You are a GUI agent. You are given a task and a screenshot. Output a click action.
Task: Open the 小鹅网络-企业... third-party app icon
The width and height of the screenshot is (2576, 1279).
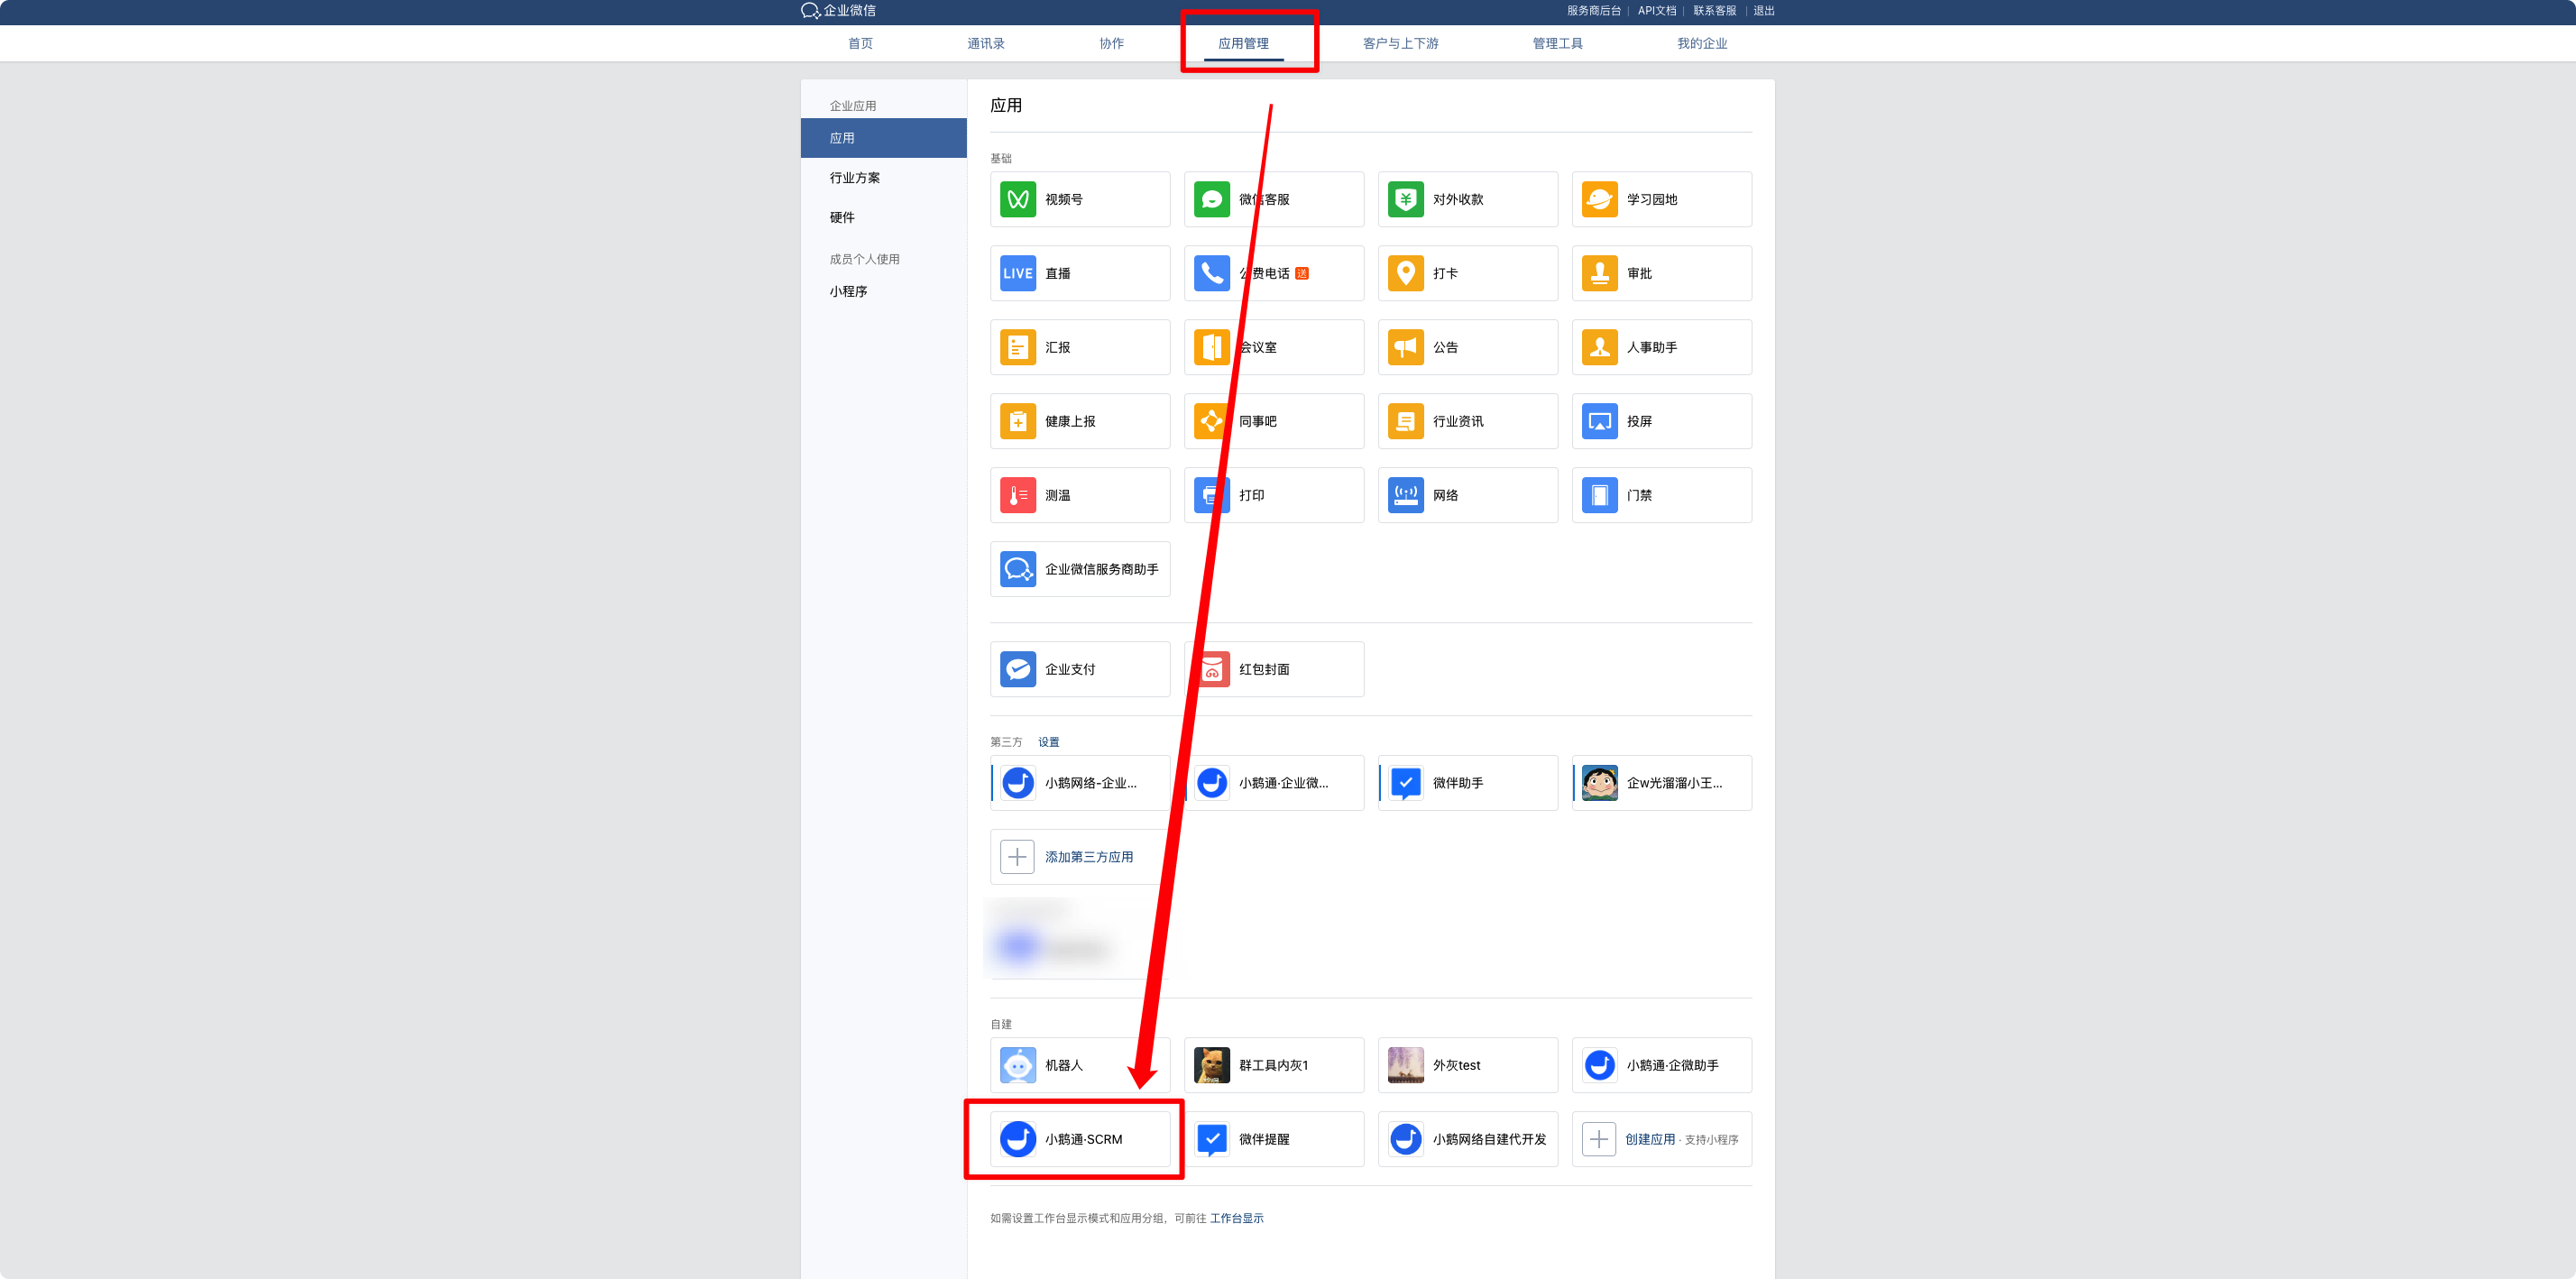coord(1018,783)
